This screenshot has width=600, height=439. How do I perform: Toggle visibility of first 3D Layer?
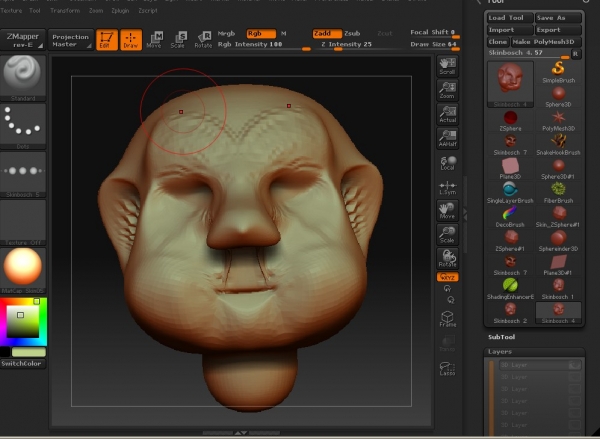click(x=574, y=365)
